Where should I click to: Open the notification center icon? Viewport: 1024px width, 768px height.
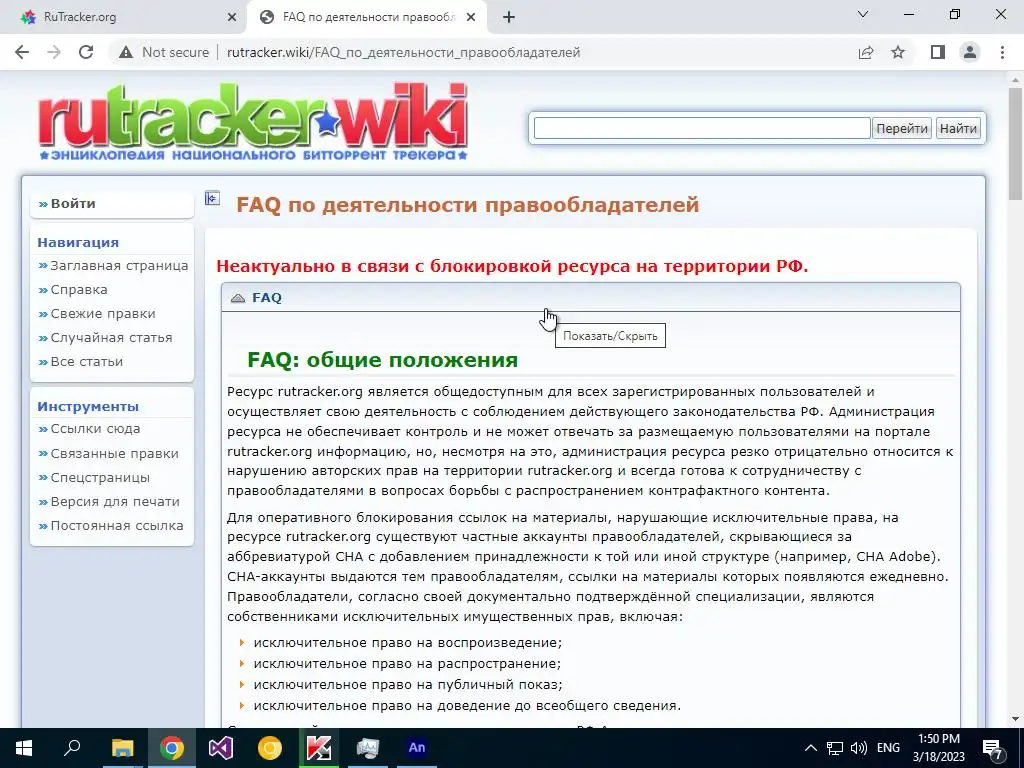click(993, 749)
